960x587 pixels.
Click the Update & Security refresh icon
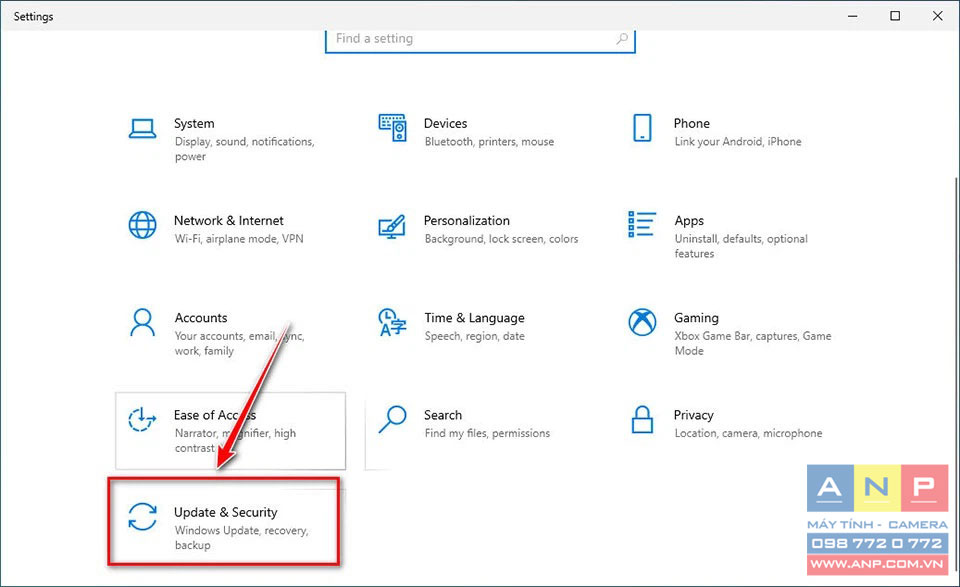tap(142, 516)
